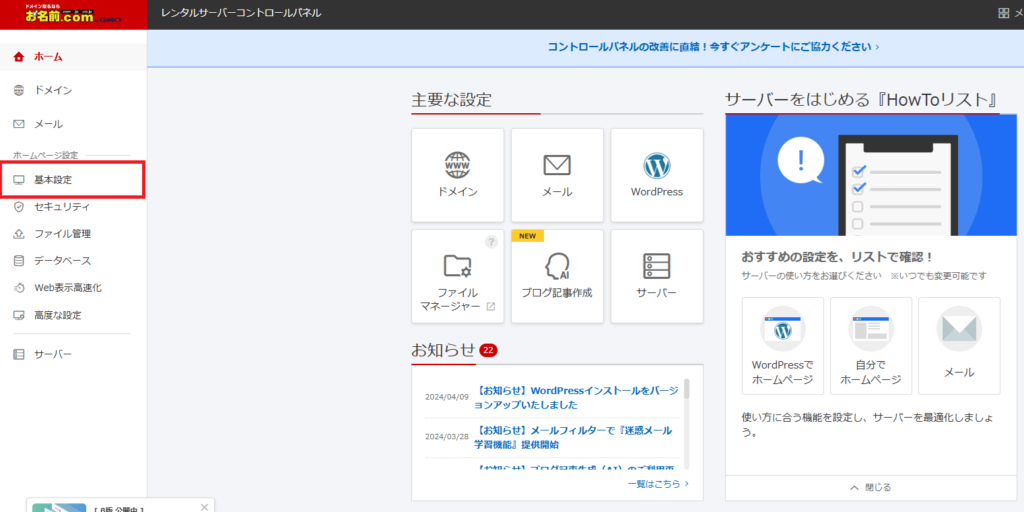The height and width of the screenshot is (512, 1024).
Task: Click the お知らせ heading text
Action: pyautogui.click(x=443, y=351)
